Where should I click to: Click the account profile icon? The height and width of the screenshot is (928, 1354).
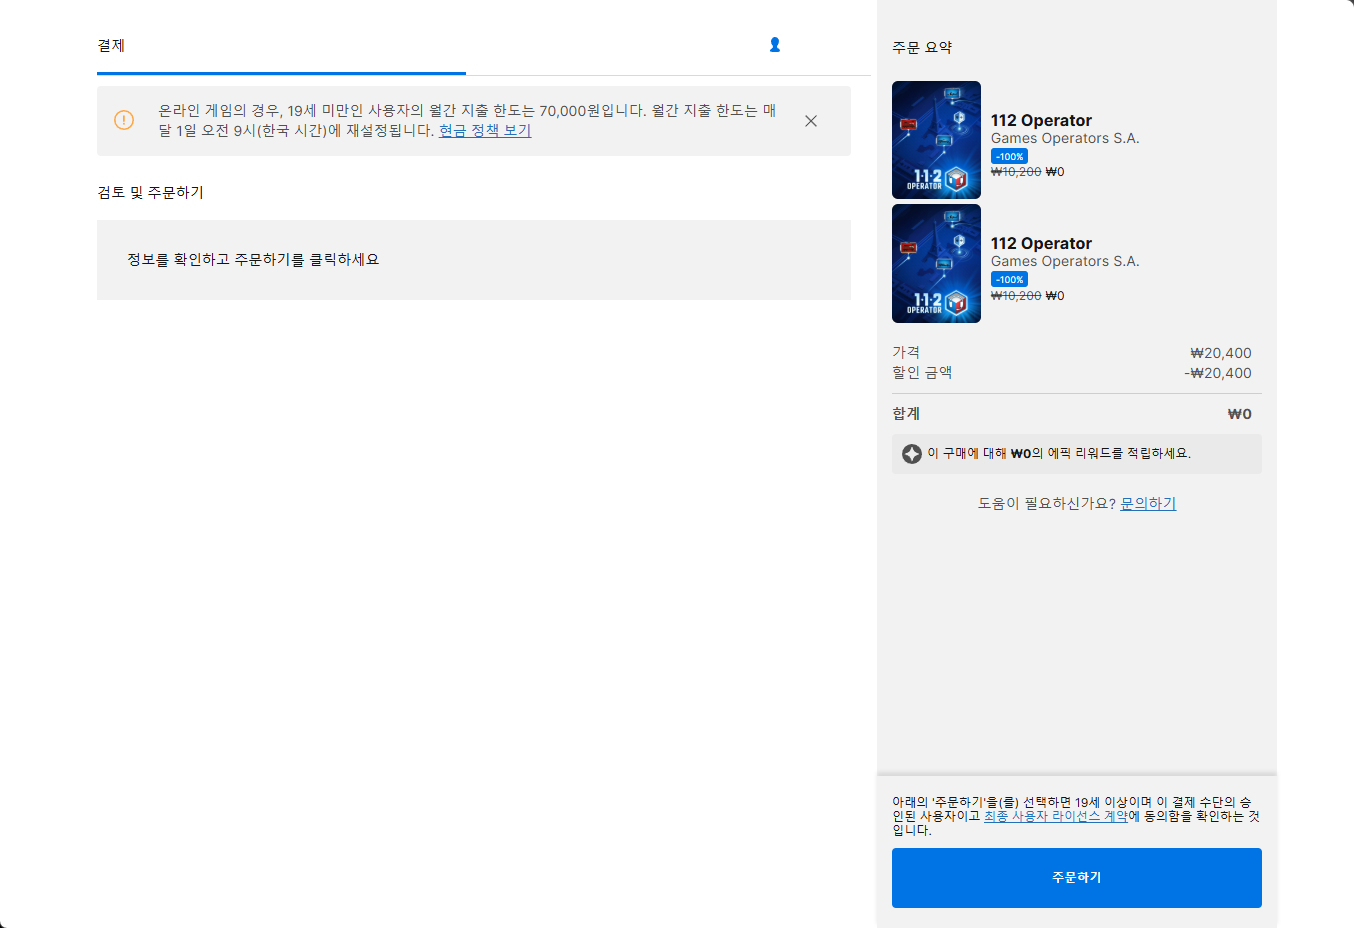(x=775, y=45)
